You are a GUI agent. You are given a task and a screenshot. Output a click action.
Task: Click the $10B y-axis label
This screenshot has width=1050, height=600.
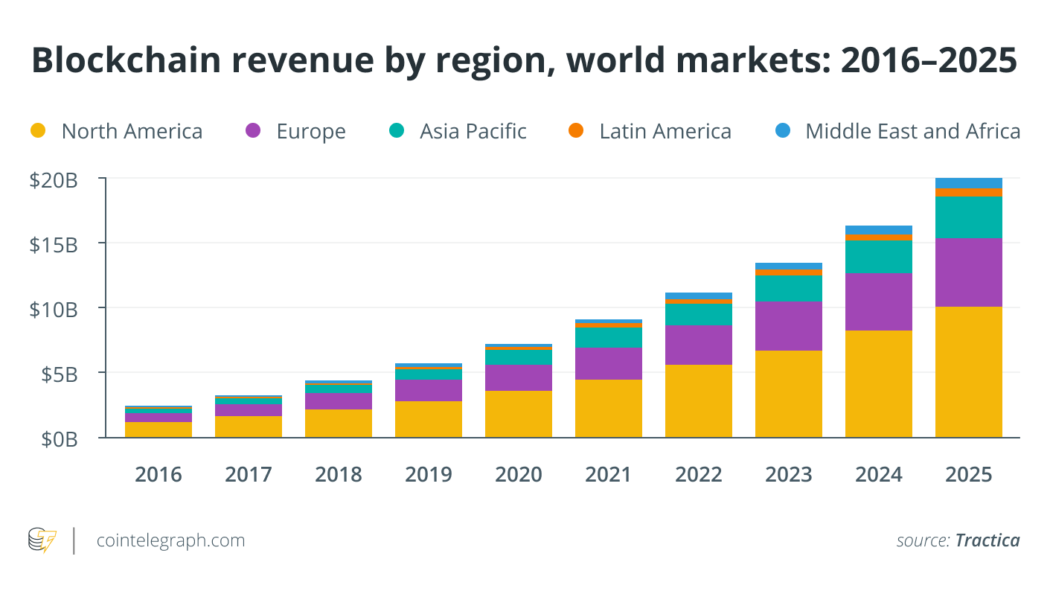pyautogui.click(x=51, y=308)
